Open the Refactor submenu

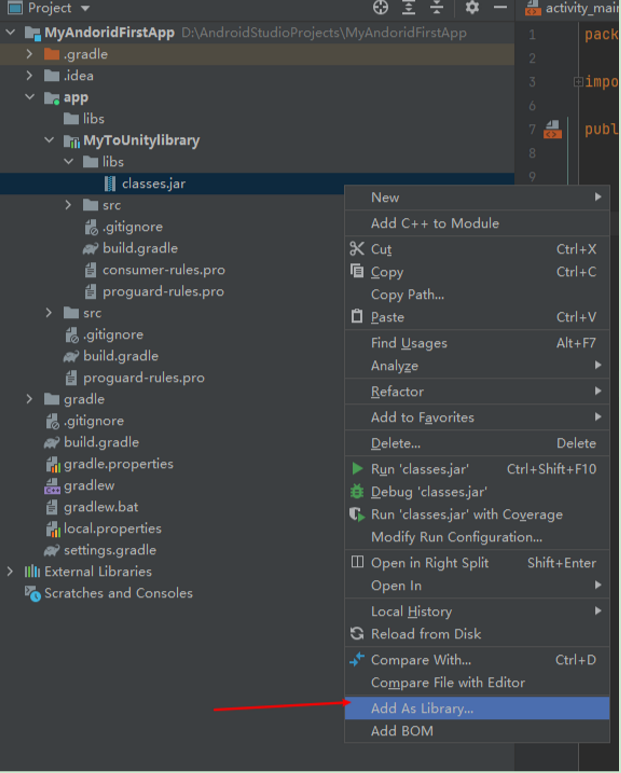pyautogui.click(x=477, y=392)
